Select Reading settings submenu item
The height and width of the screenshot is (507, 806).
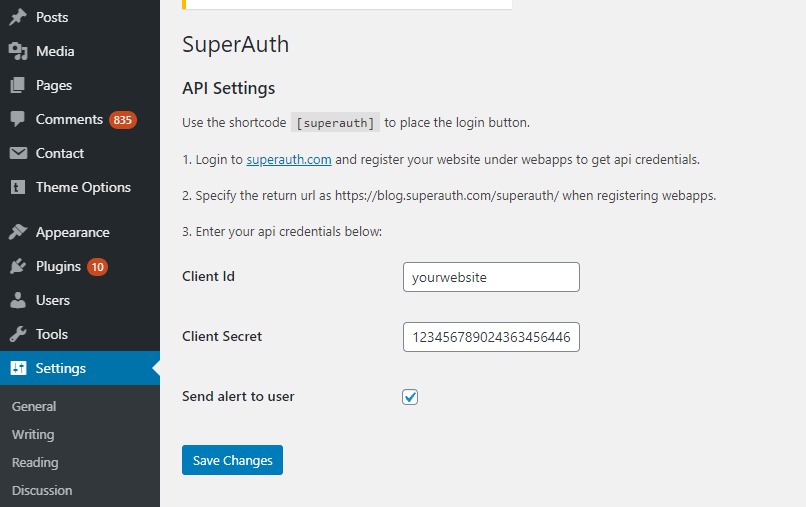click(x=35, y=462)
